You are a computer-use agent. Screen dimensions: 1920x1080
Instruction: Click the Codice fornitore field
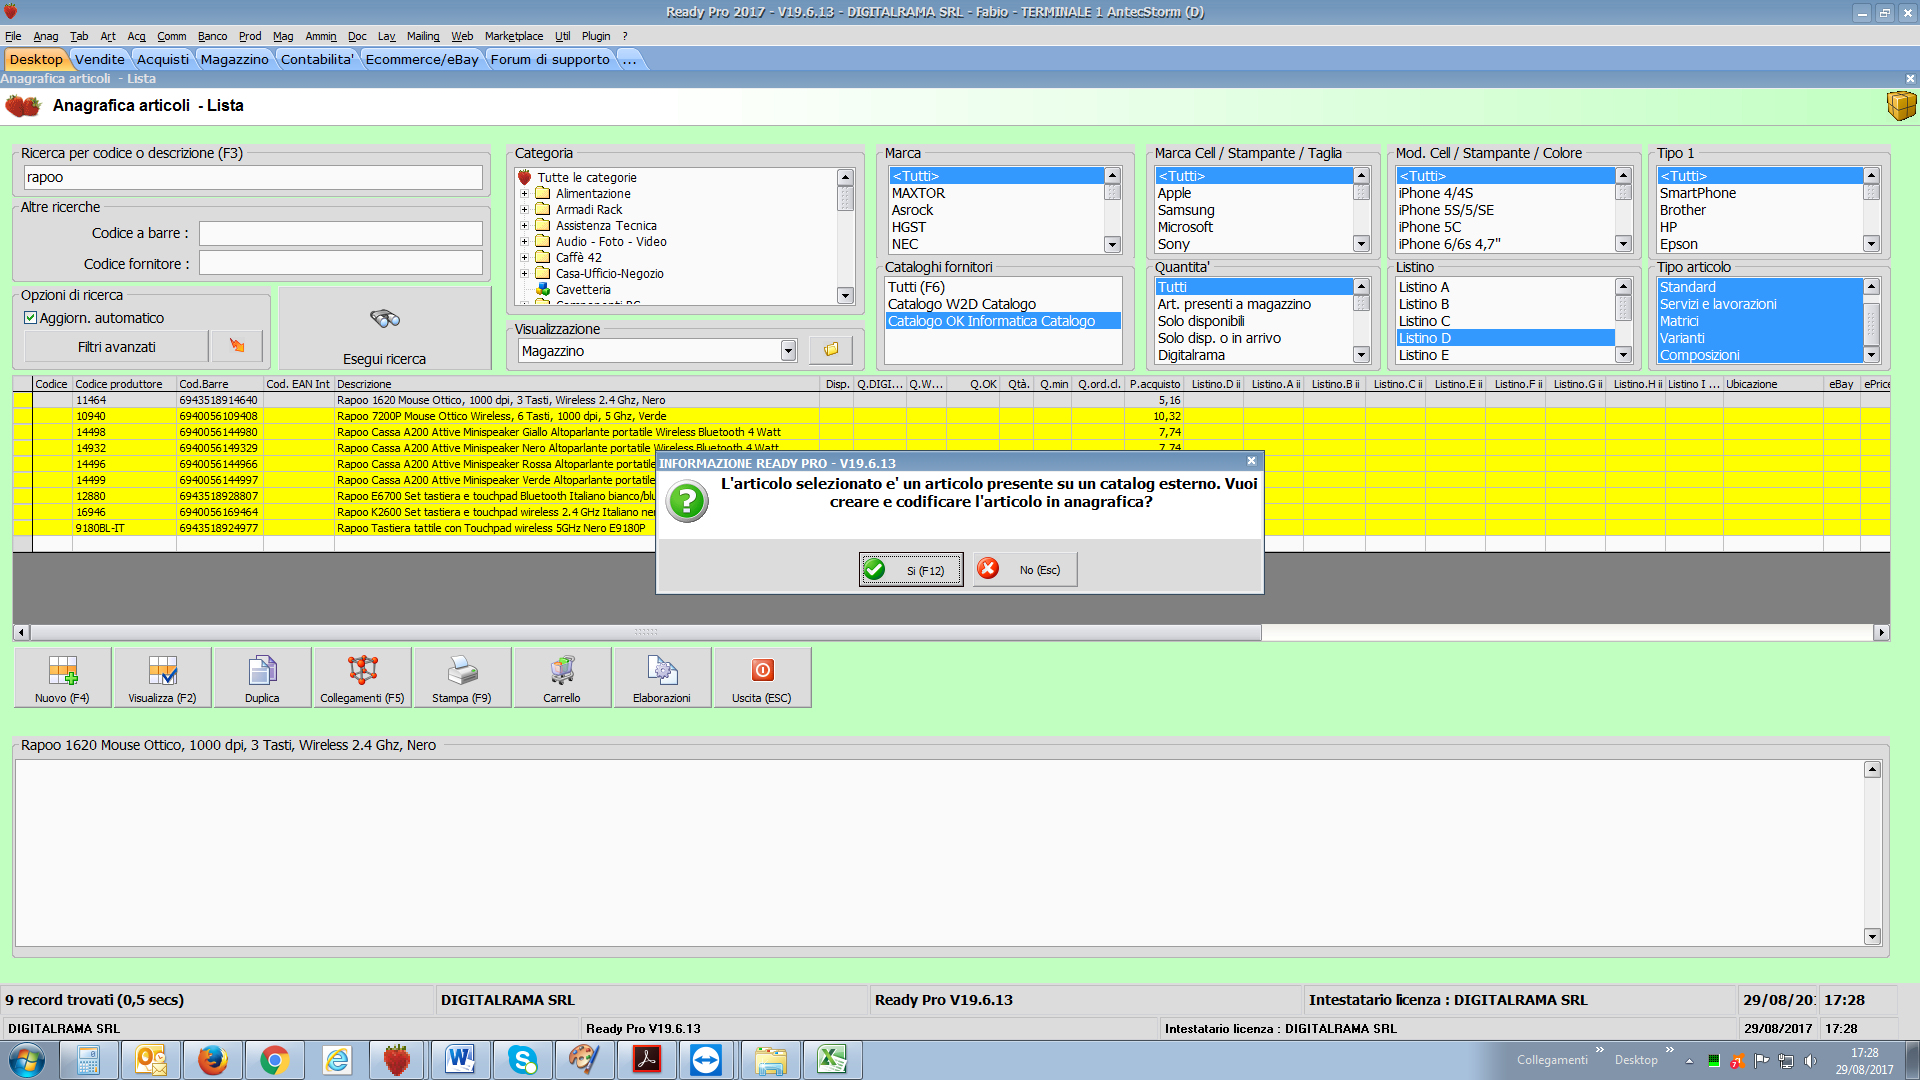point(340,263)
